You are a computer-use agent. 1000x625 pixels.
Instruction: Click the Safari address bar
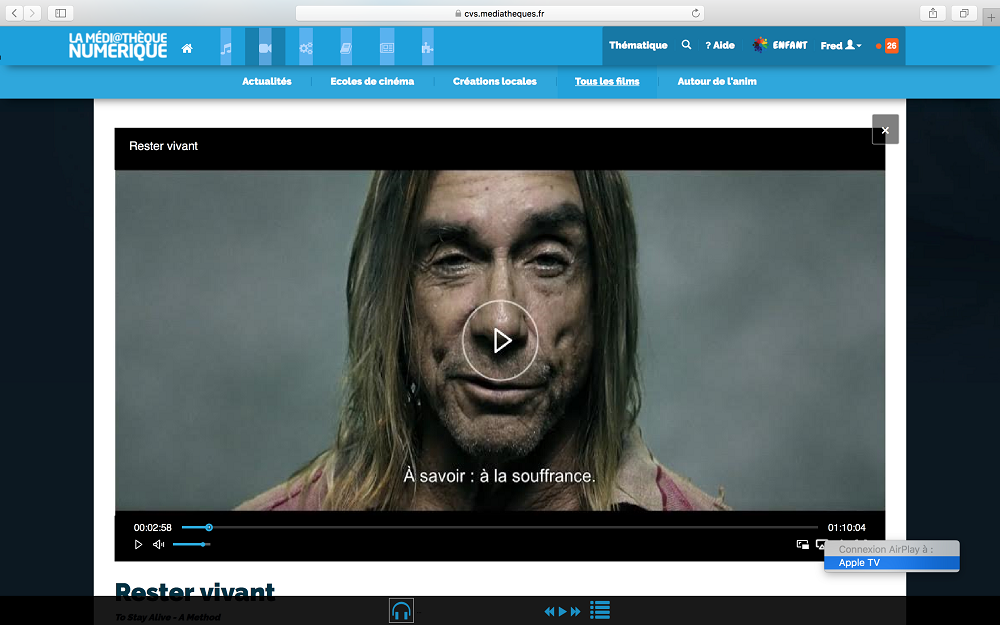500,13
